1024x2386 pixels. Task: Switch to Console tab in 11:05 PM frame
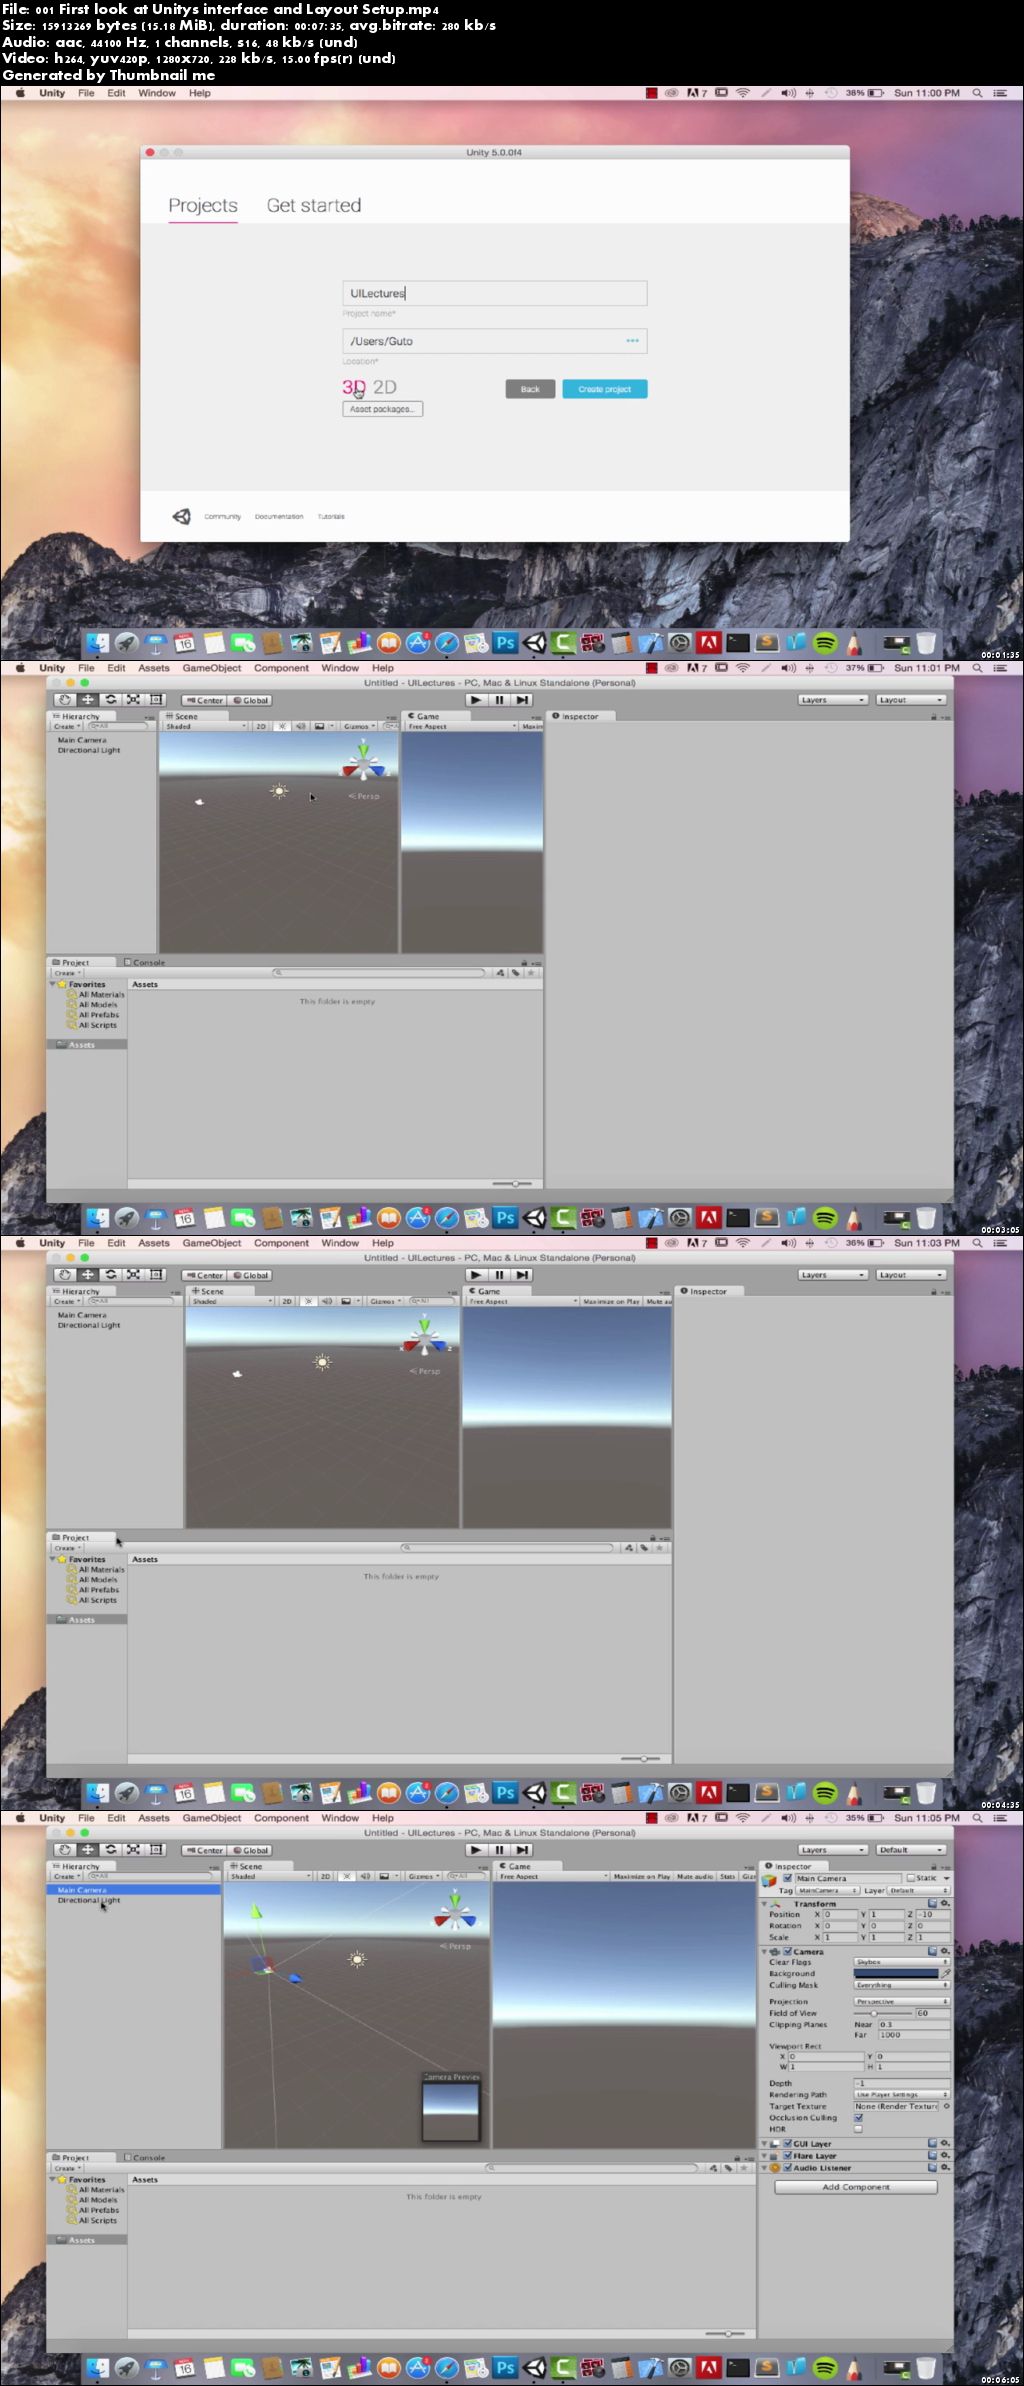[x=144, y=2158]
